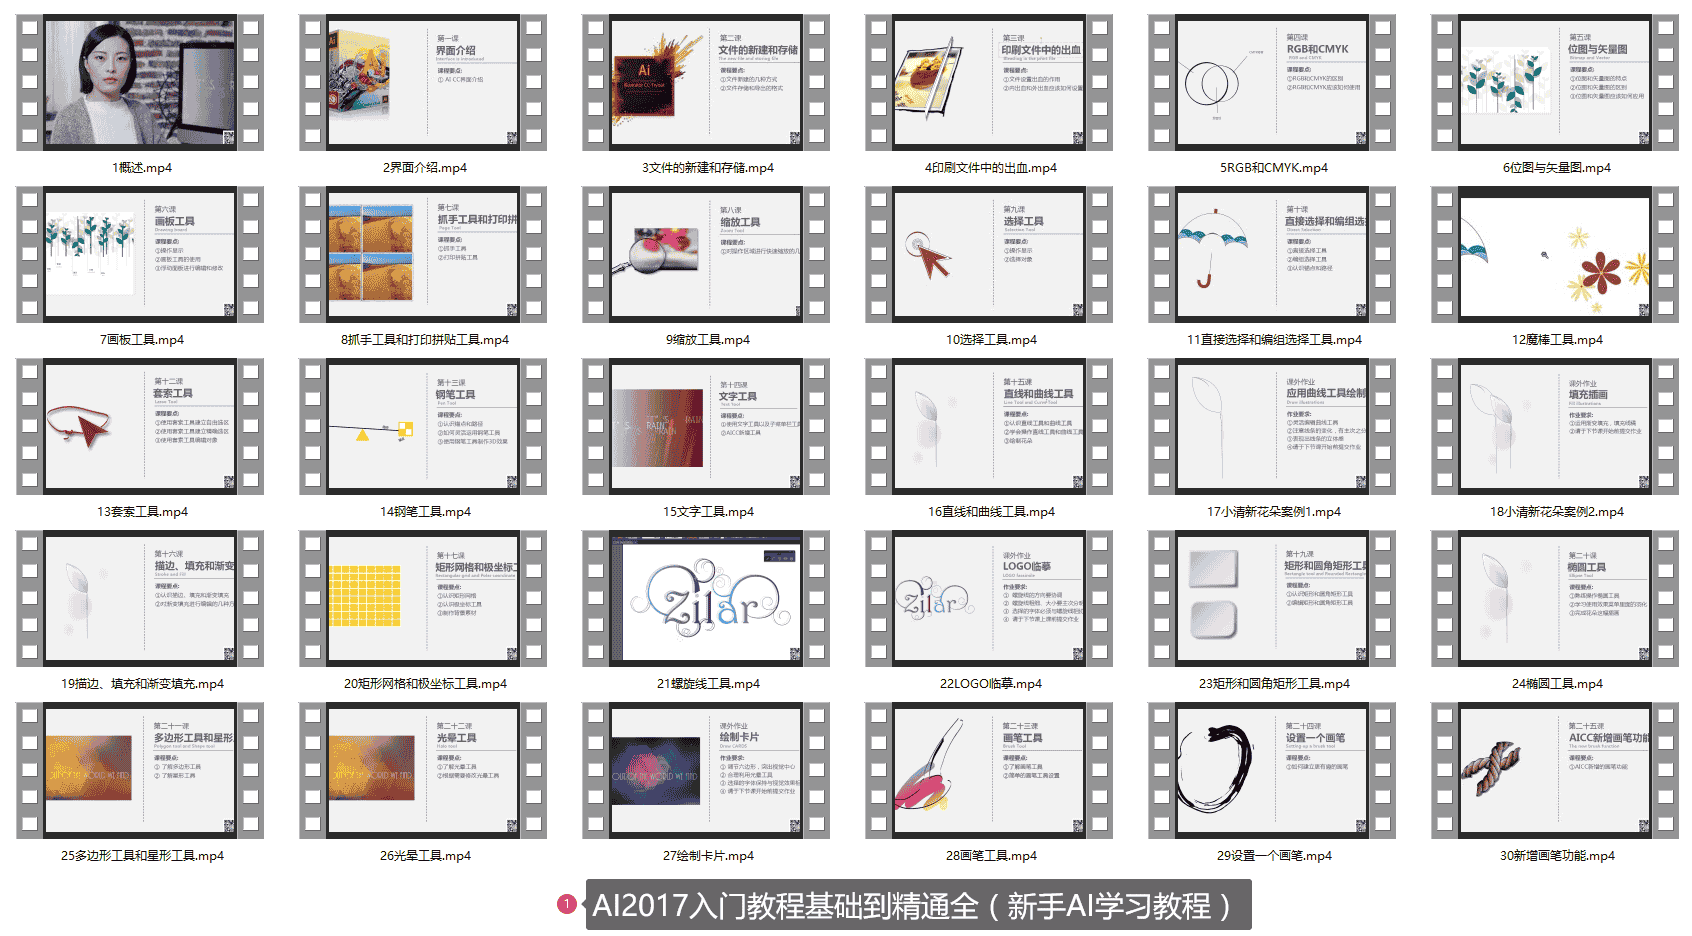
Task: Select the 28画笔工具.mp4 video thumbnail
Action: [989, 770]
